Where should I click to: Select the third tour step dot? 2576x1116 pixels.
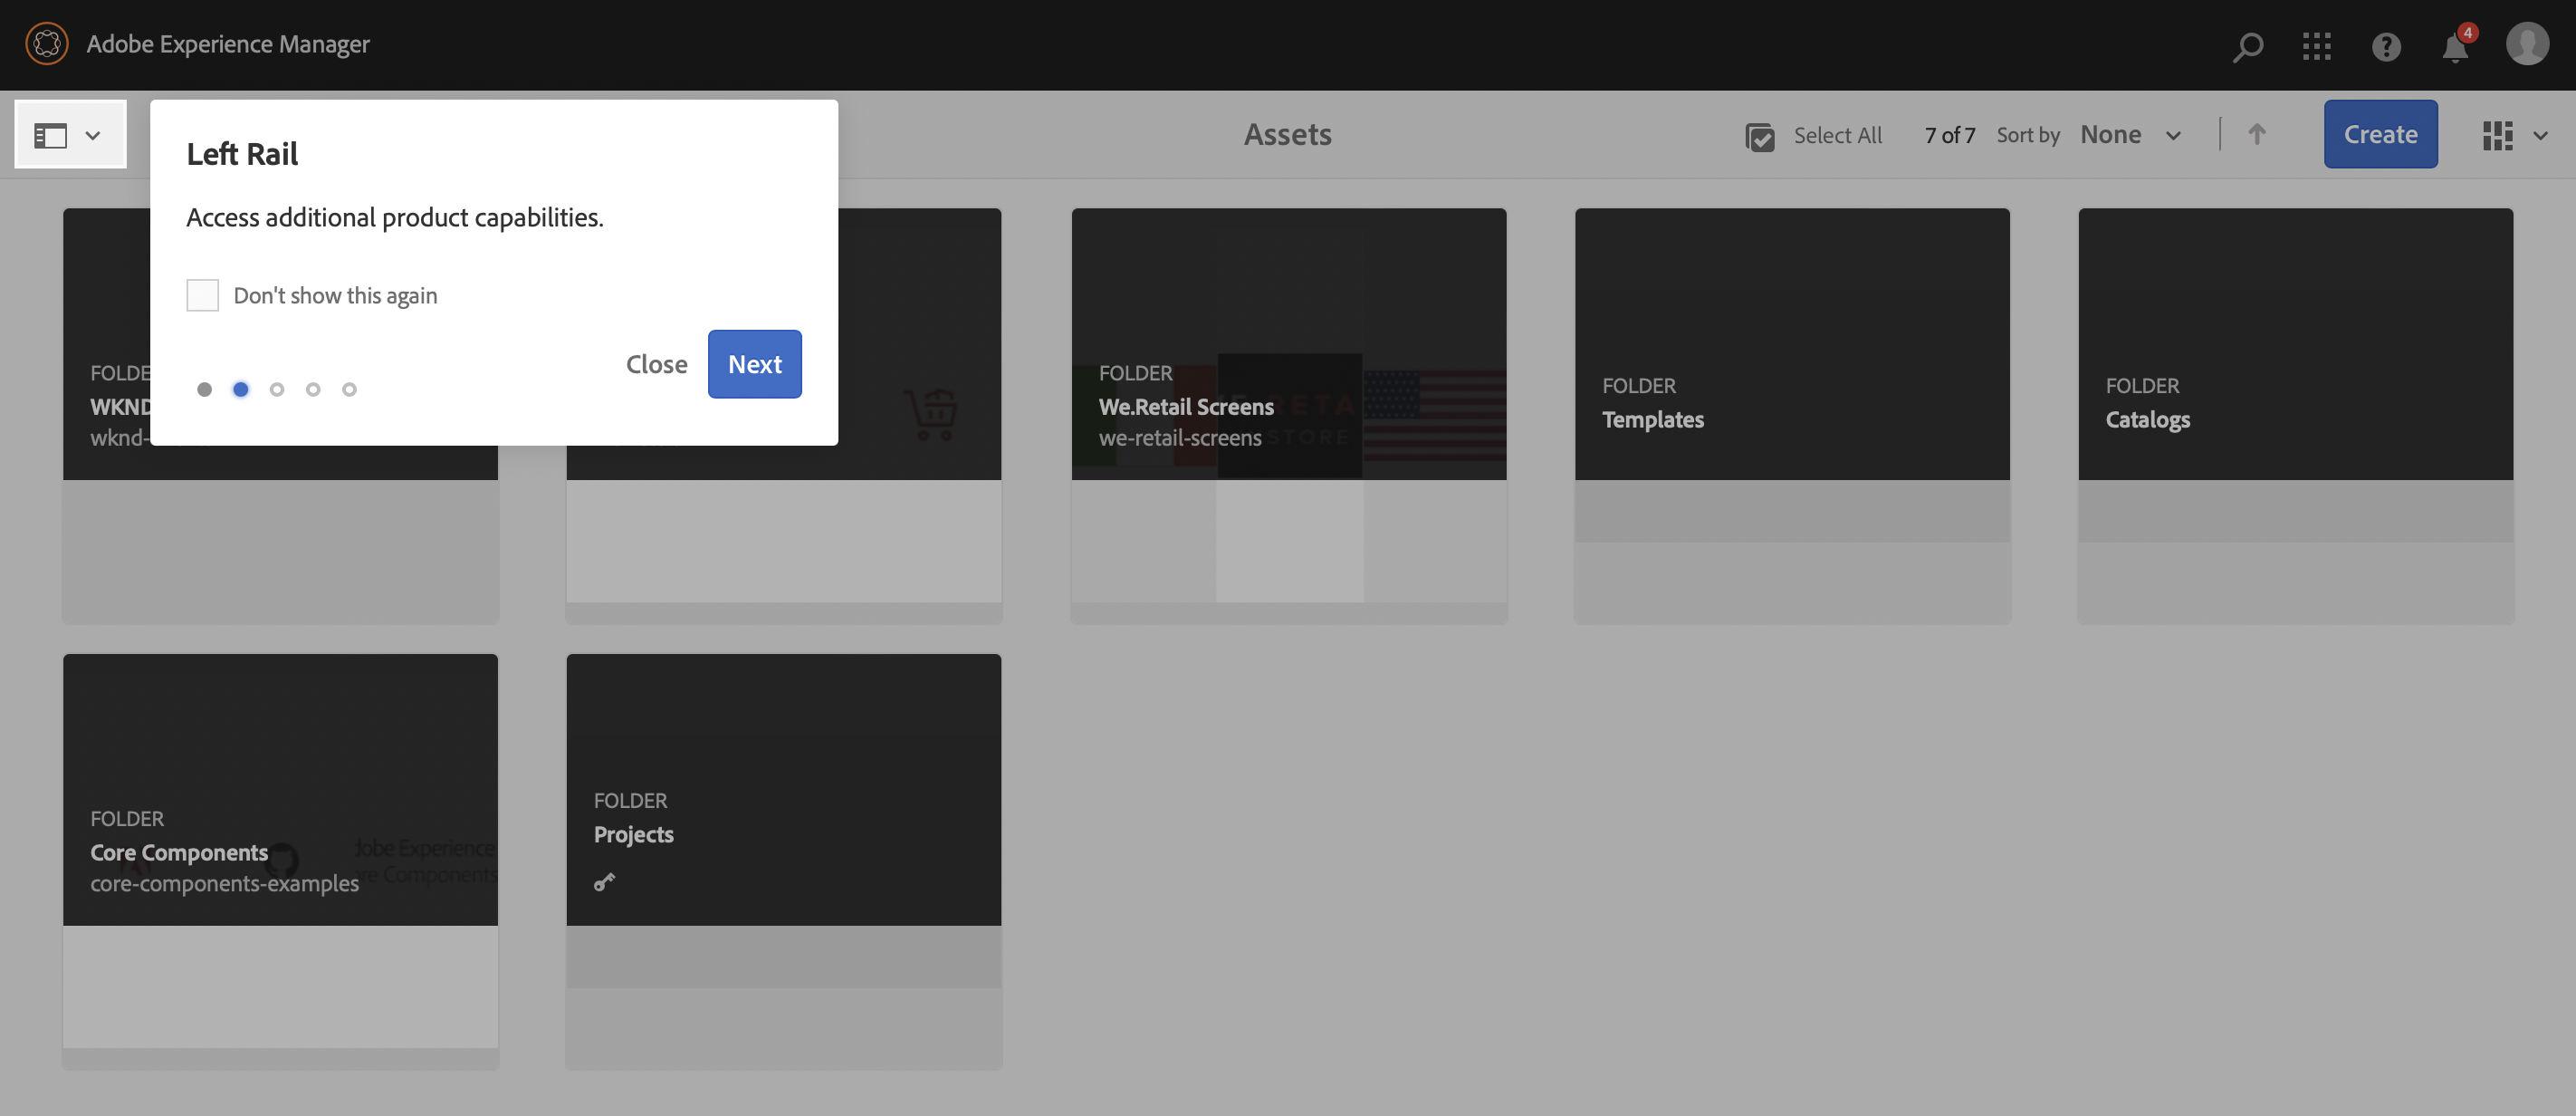[277, 389]
